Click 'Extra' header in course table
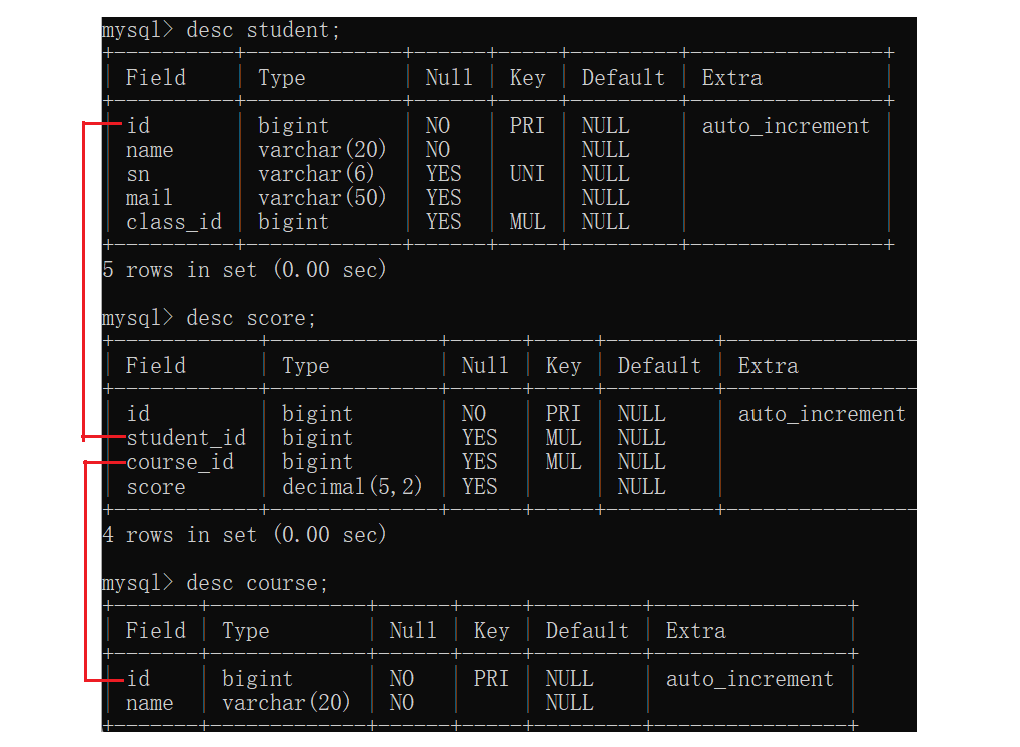 (x=695, y=631)
